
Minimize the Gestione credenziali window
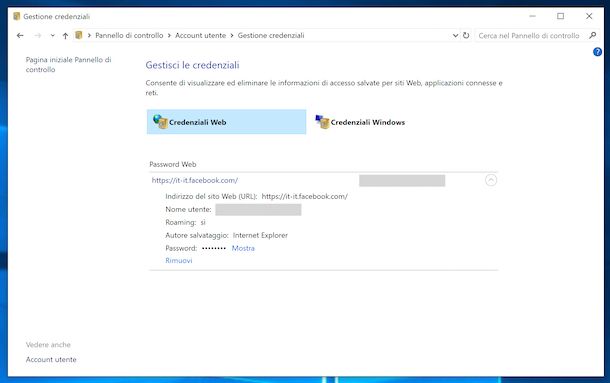click(x=533, y=16)
